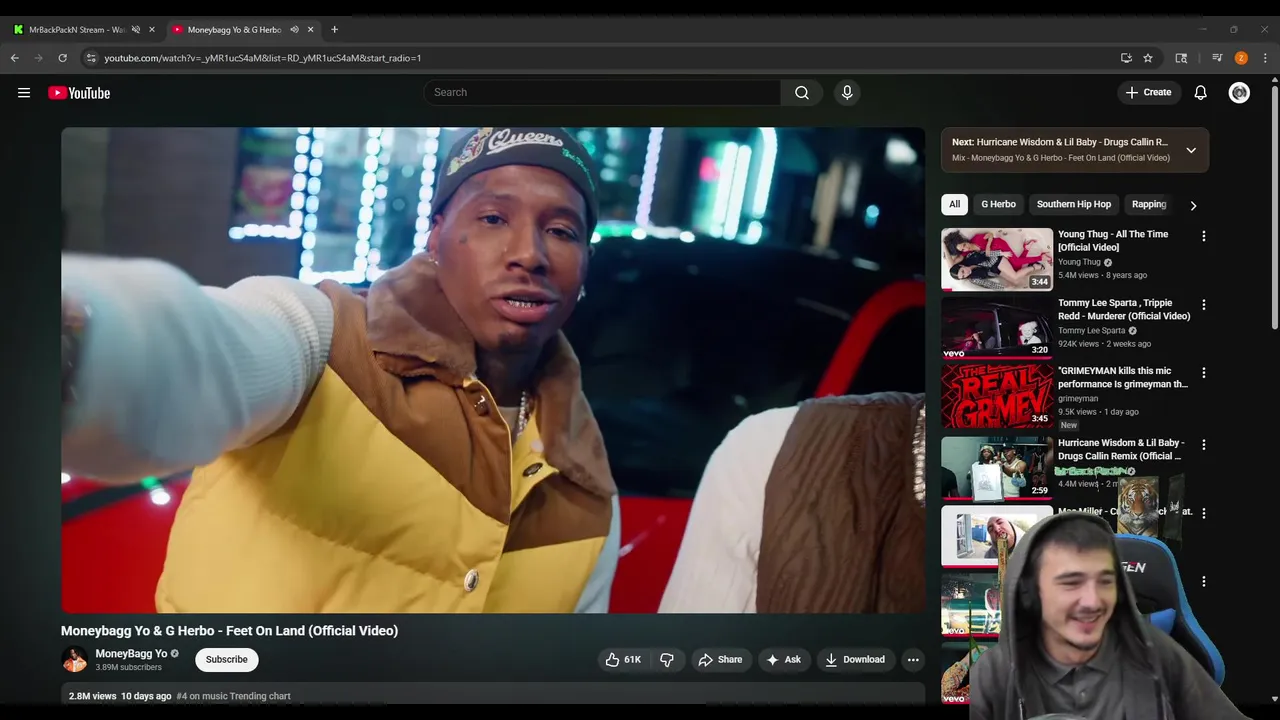Download the Feet On Land video
The image size is (1280, 720).
(x=855, y=660)
